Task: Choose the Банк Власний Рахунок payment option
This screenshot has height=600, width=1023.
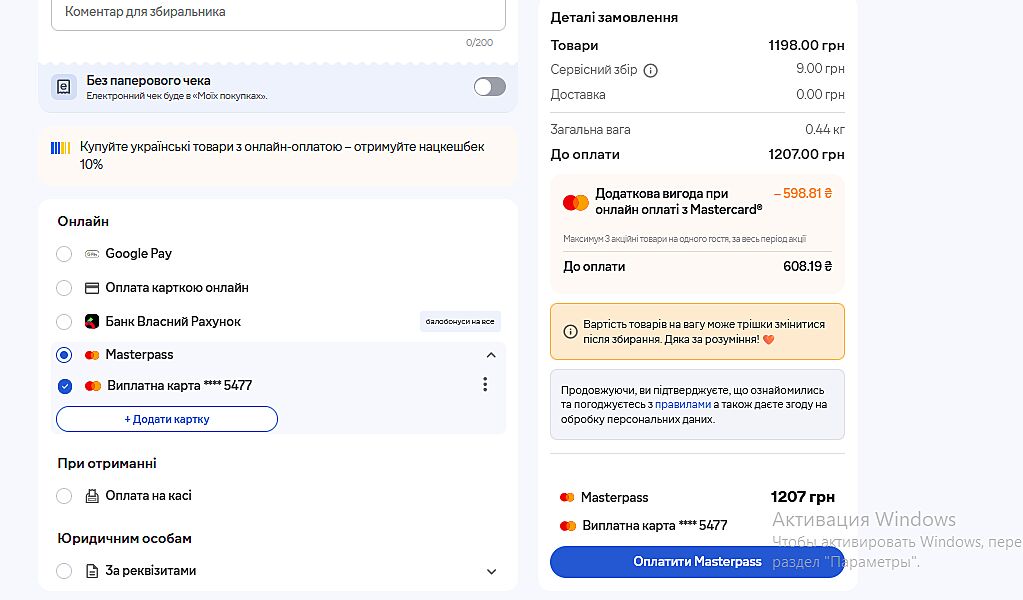Action: (64, 322)
